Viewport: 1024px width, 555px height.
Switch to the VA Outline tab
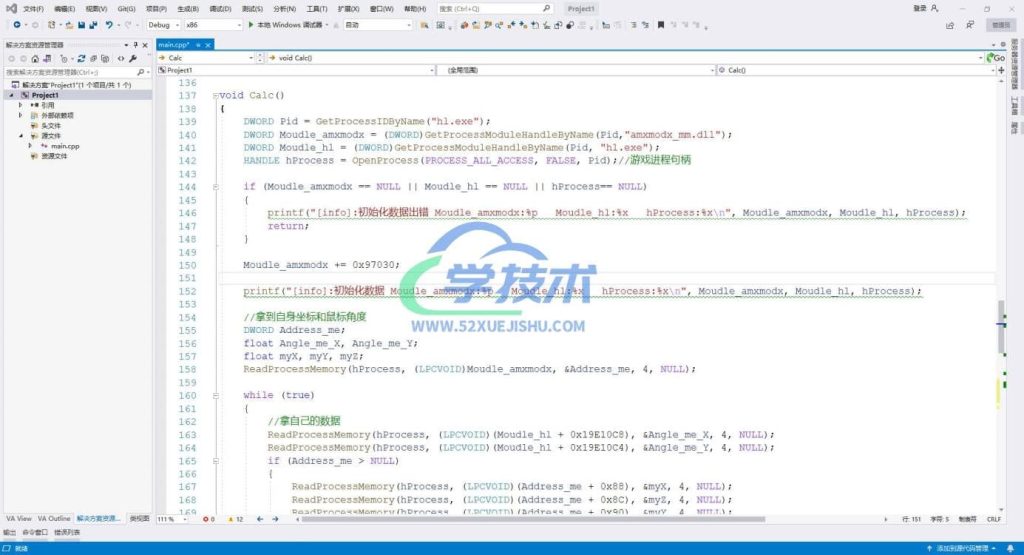point(54,519)
